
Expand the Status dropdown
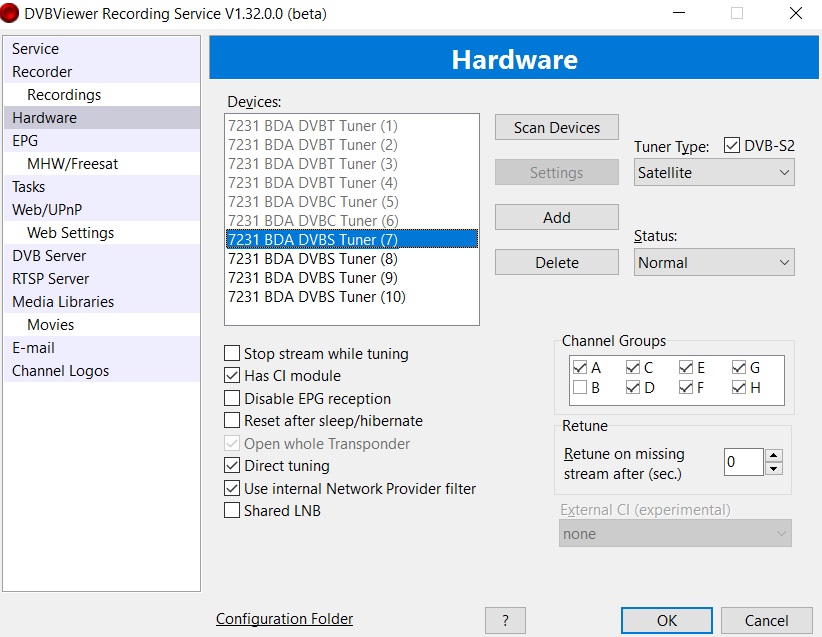(x=714, y=263)
